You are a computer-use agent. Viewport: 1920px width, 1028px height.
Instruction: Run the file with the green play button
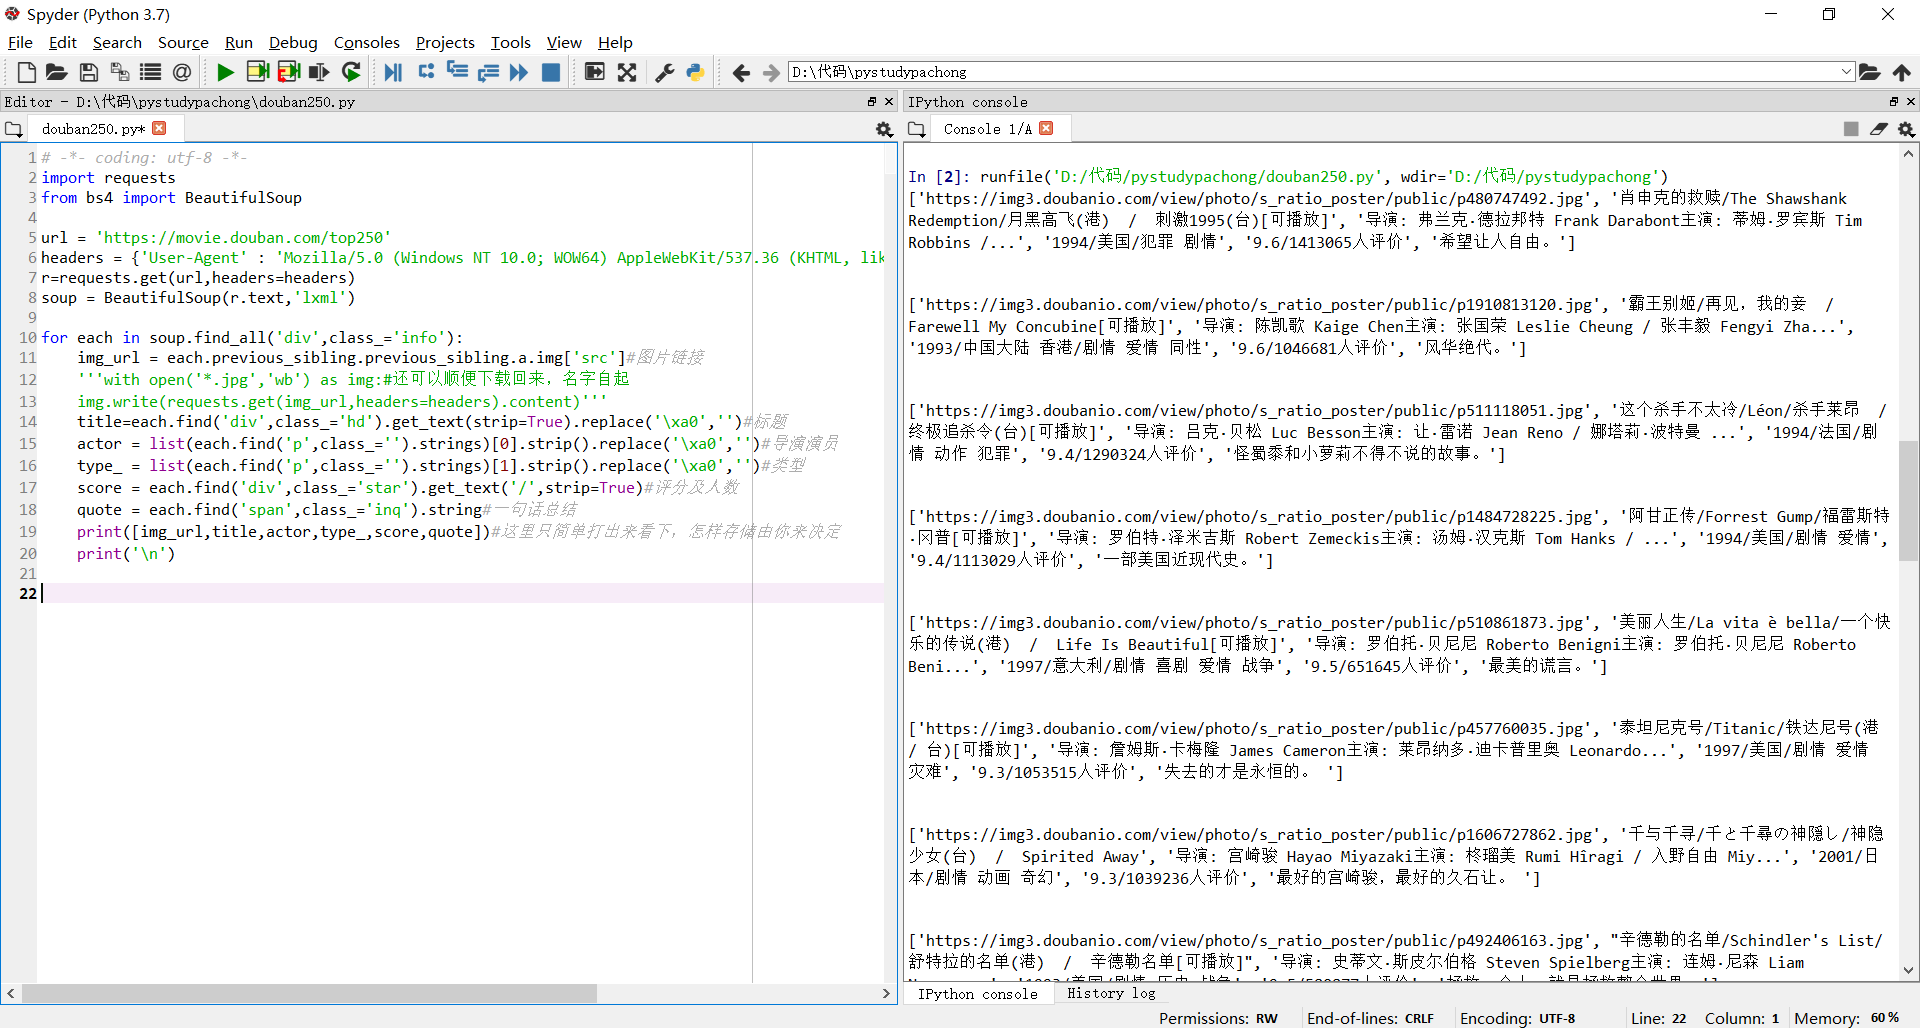coord(226,72)
